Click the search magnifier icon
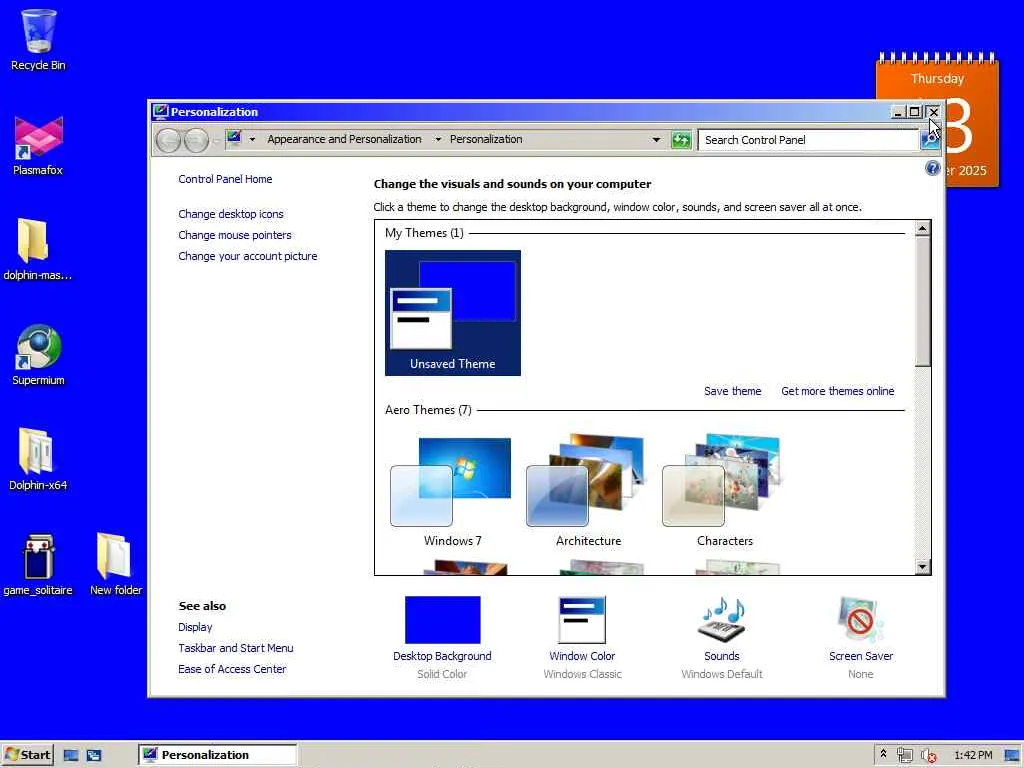 (x=929, y=140)
